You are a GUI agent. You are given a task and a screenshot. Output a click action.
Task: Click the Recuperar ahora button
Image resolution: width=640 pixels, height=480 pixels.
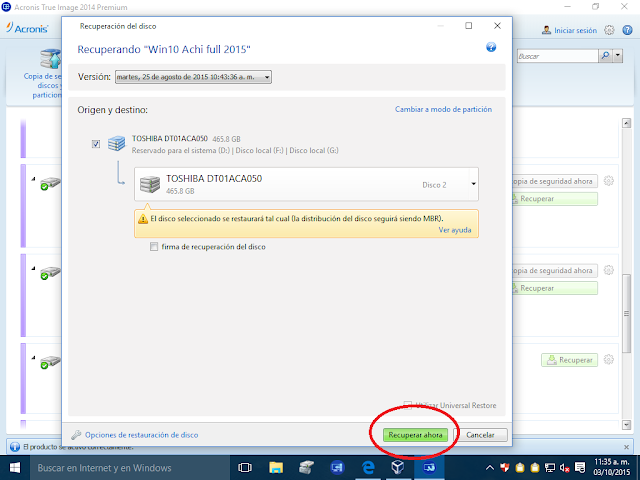(415, 435)
